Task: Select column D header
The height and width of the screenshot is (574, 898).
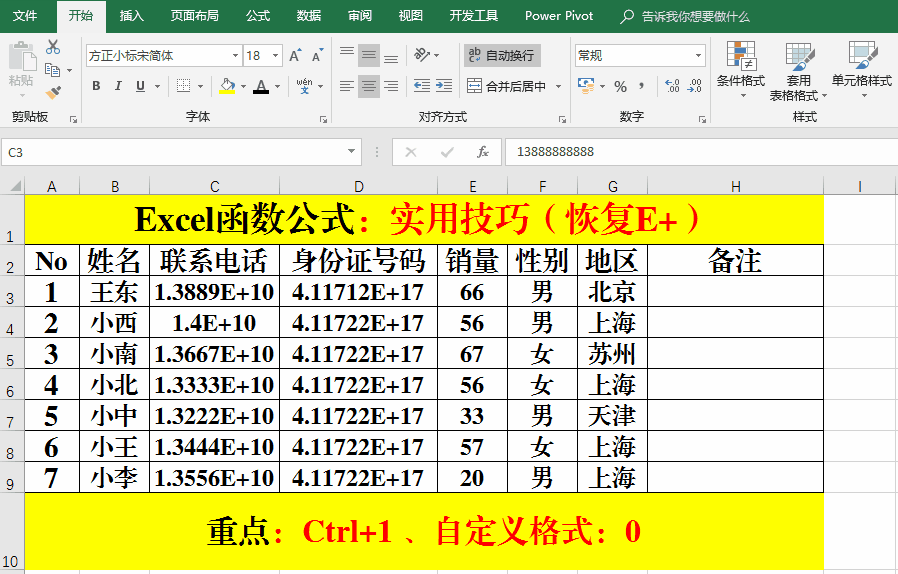Action: tap(359, 186)
